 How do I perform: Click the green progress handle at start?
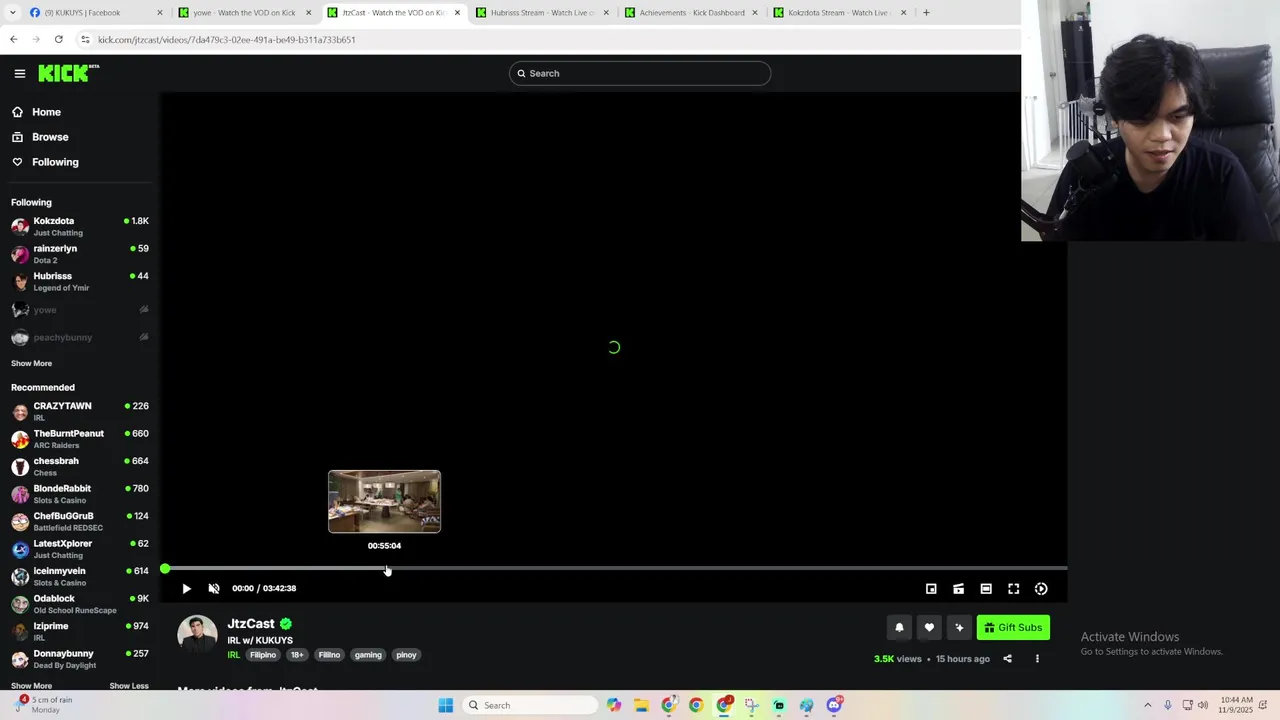click(x=165, y=568)
